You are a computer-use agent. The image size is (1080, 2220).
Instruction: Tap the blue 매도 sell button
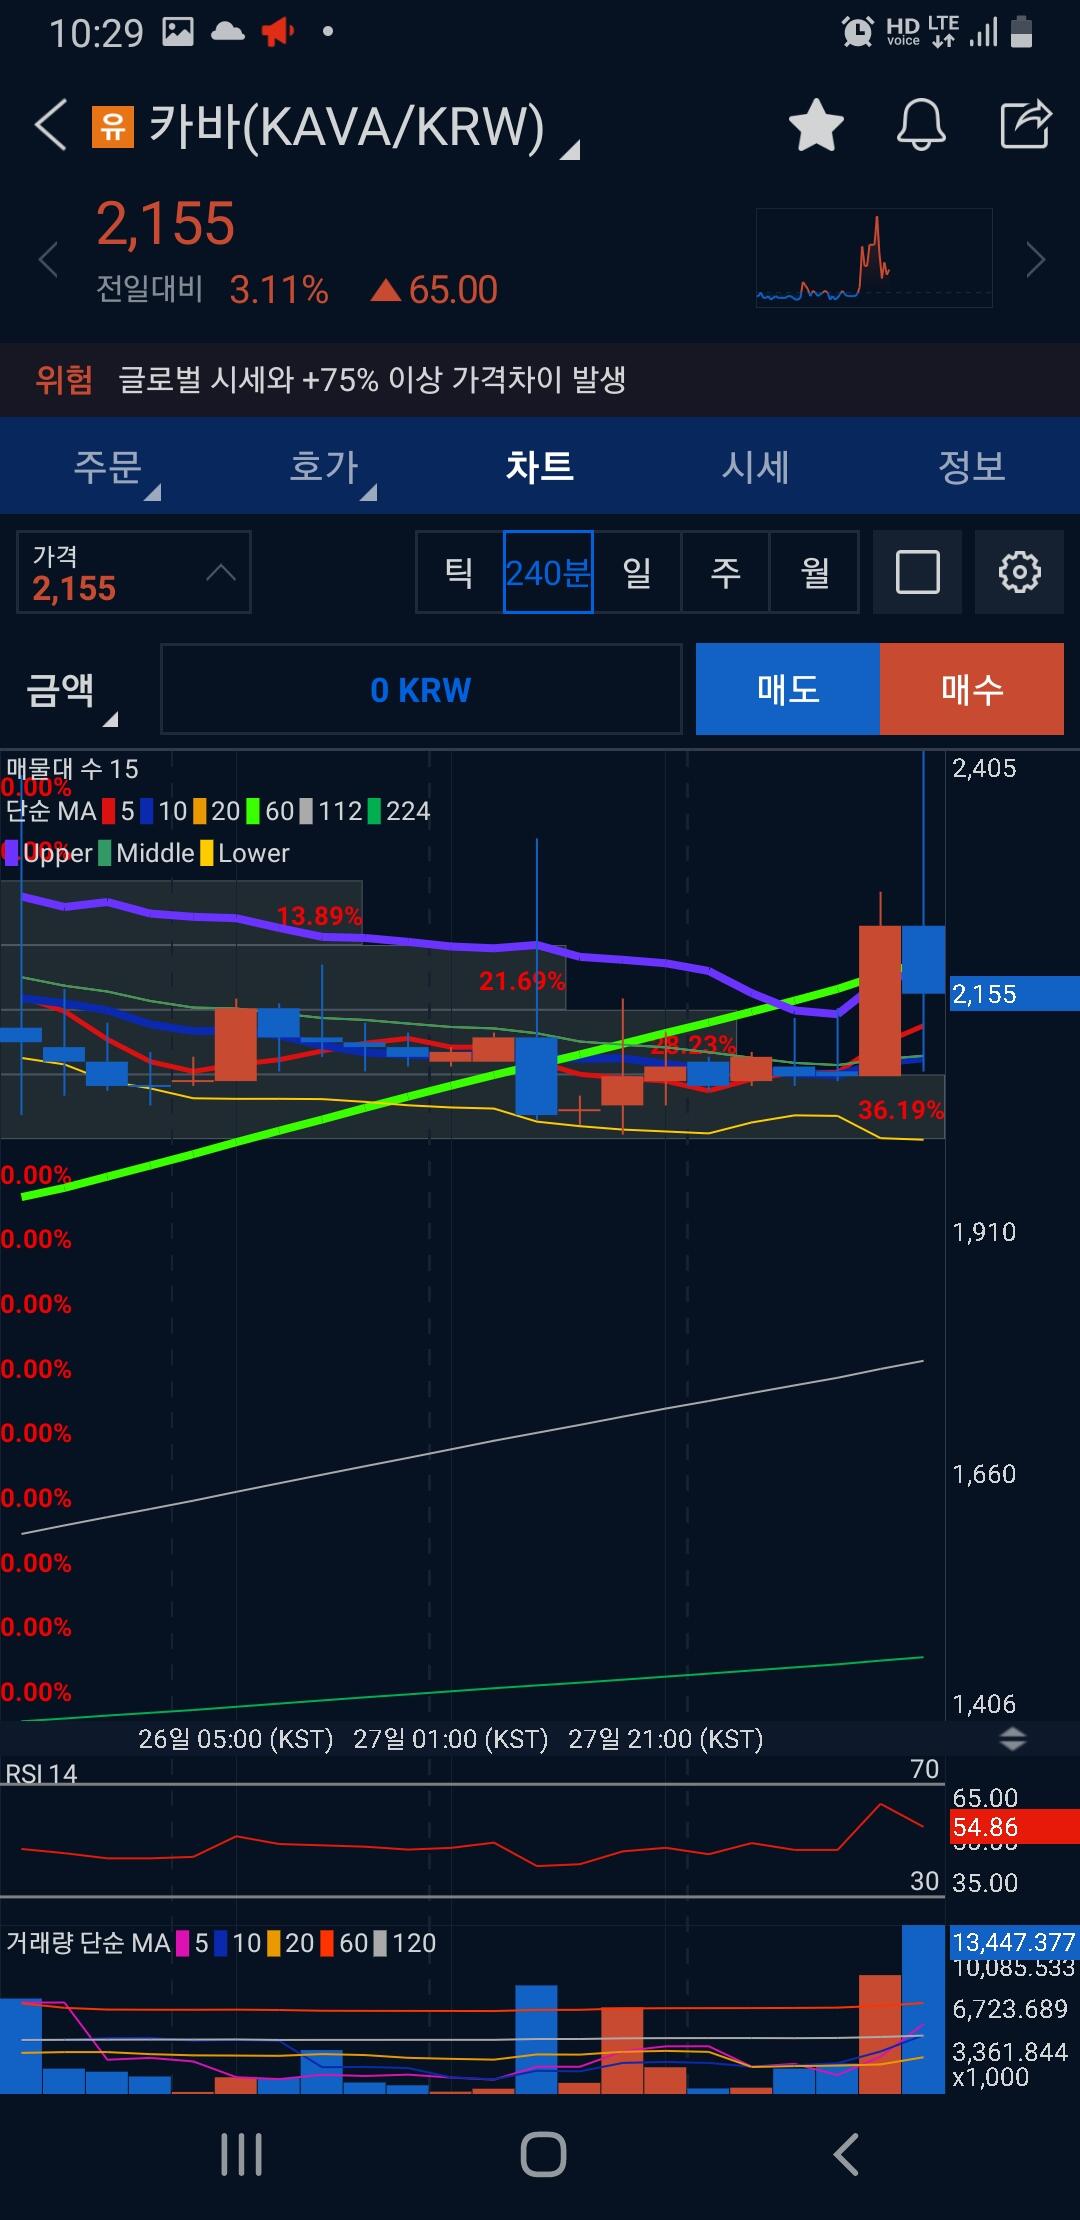pyautogui.click(x=788, y=689)
